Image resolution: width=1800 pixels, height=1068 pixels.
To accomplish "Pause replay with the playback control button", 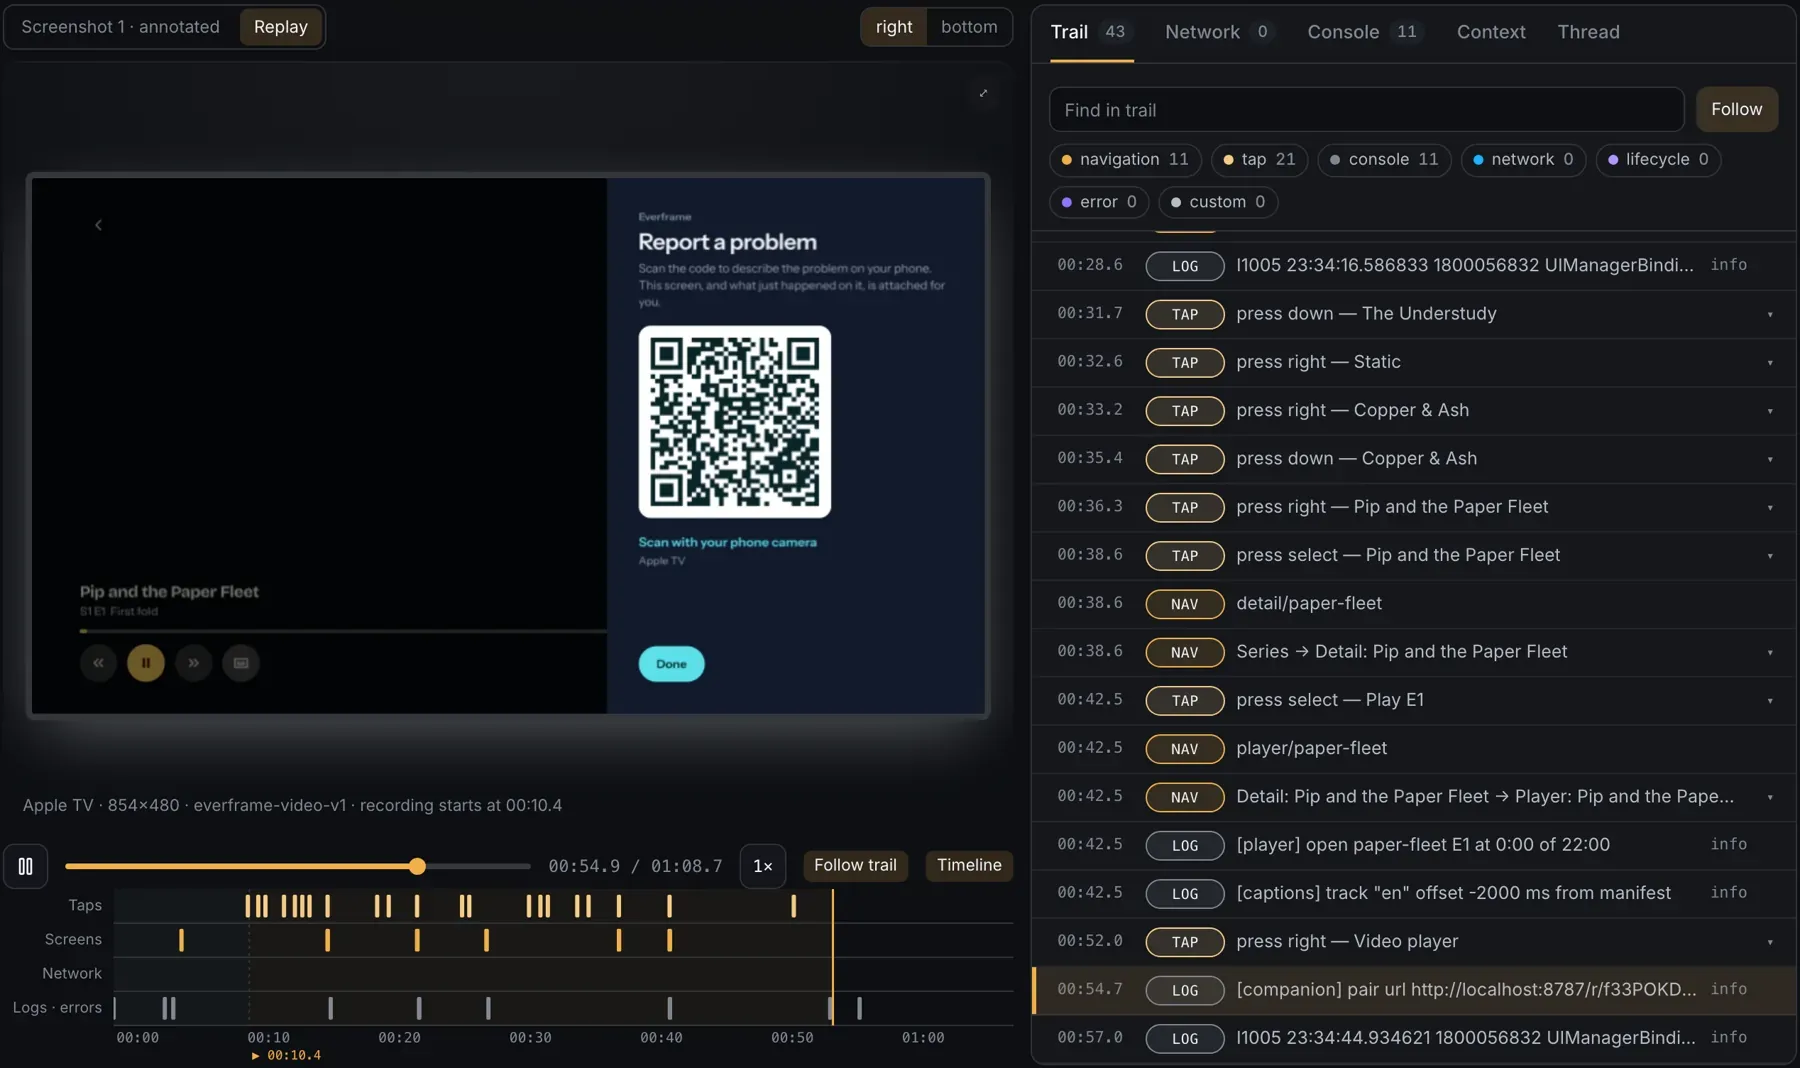I will pos(25,866).
